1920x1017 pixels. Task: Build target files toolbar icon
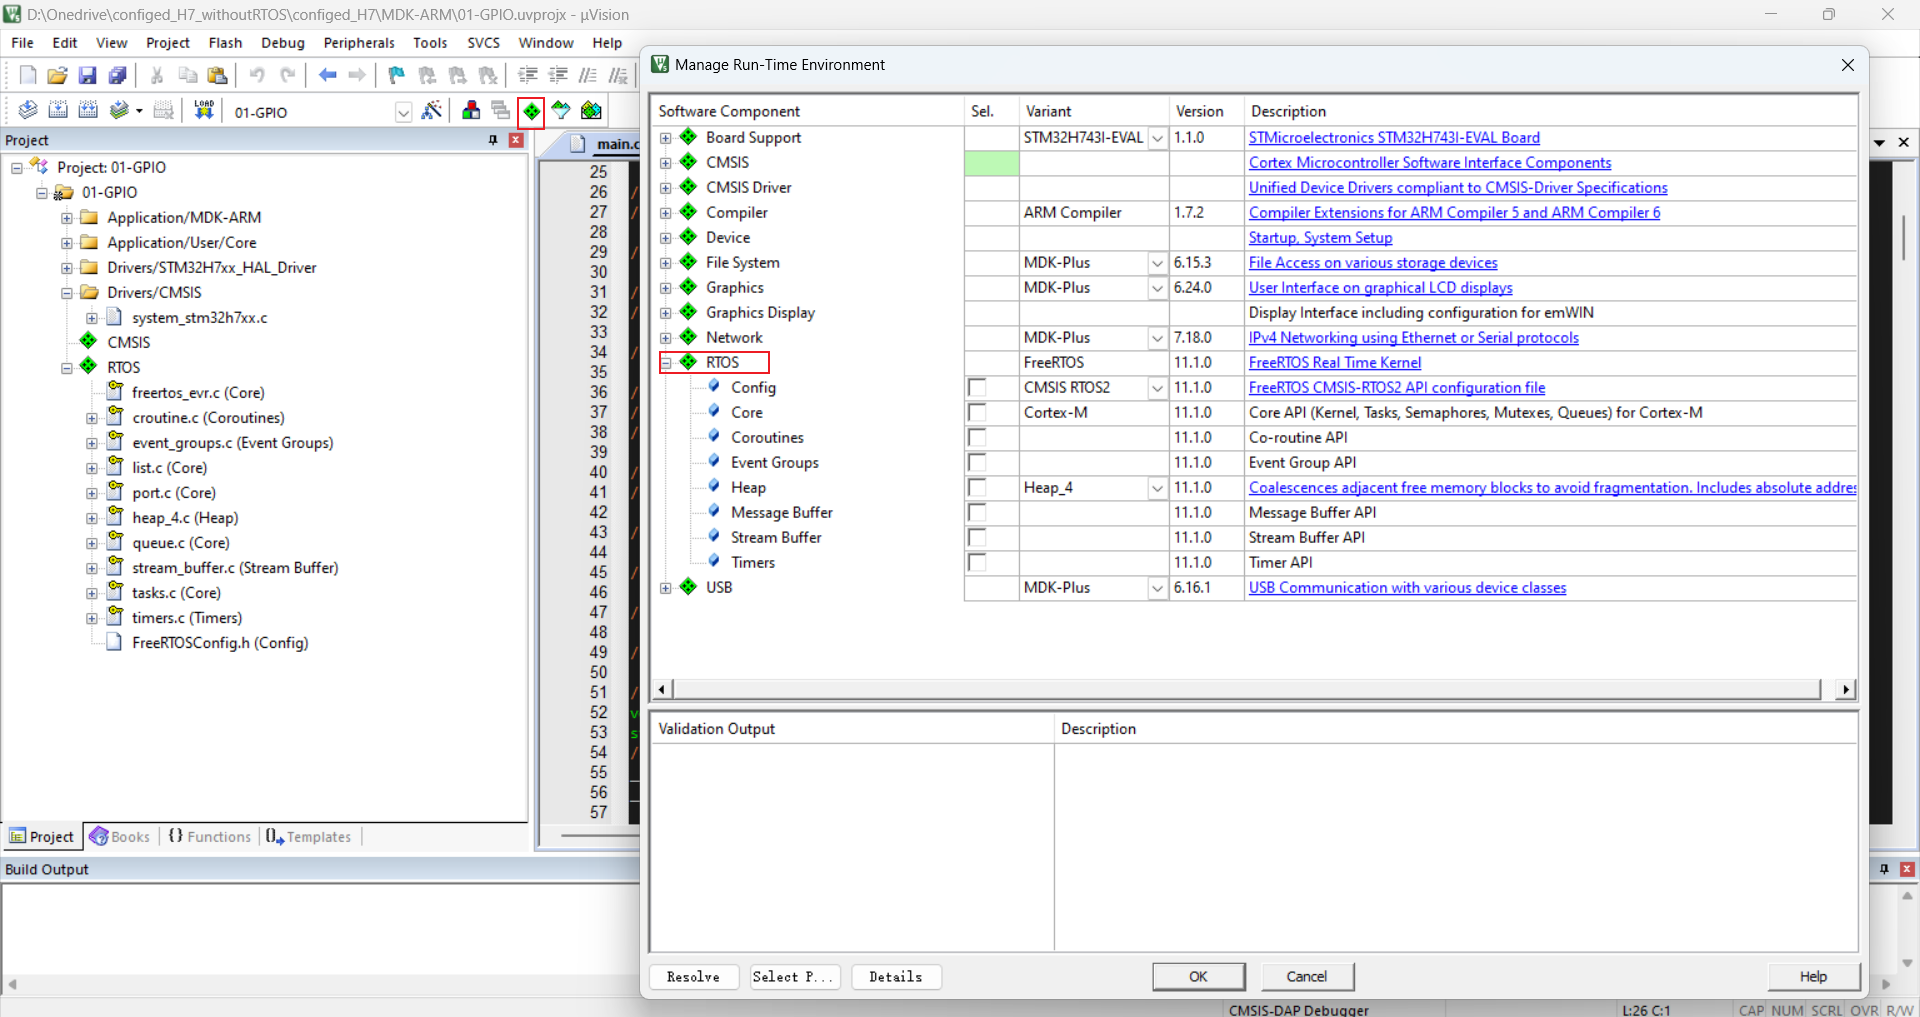58,110
